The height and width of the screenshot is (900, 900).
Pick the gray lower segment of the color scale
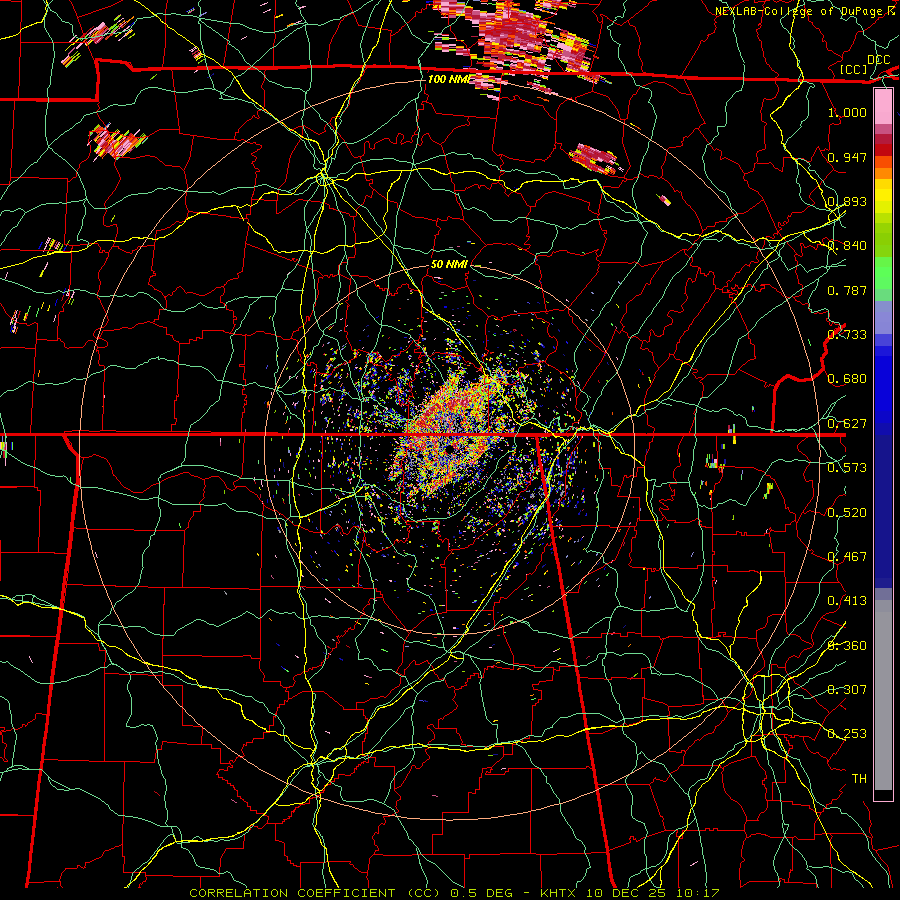(x=883, y=695)
